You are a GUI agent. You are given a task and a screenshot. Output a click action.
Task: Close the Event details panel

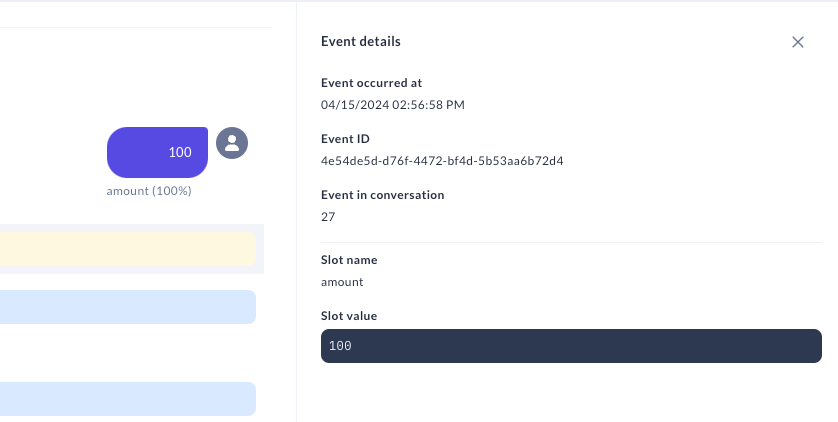pos(798,42)
